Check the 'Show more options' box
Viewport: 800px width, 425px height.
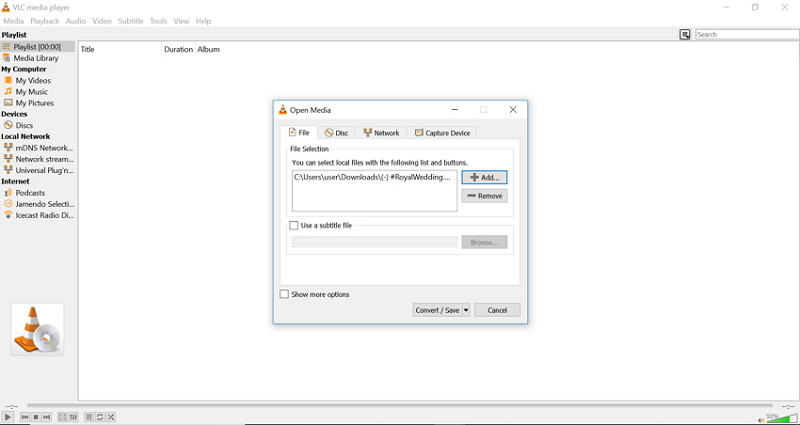click(285, 295)
